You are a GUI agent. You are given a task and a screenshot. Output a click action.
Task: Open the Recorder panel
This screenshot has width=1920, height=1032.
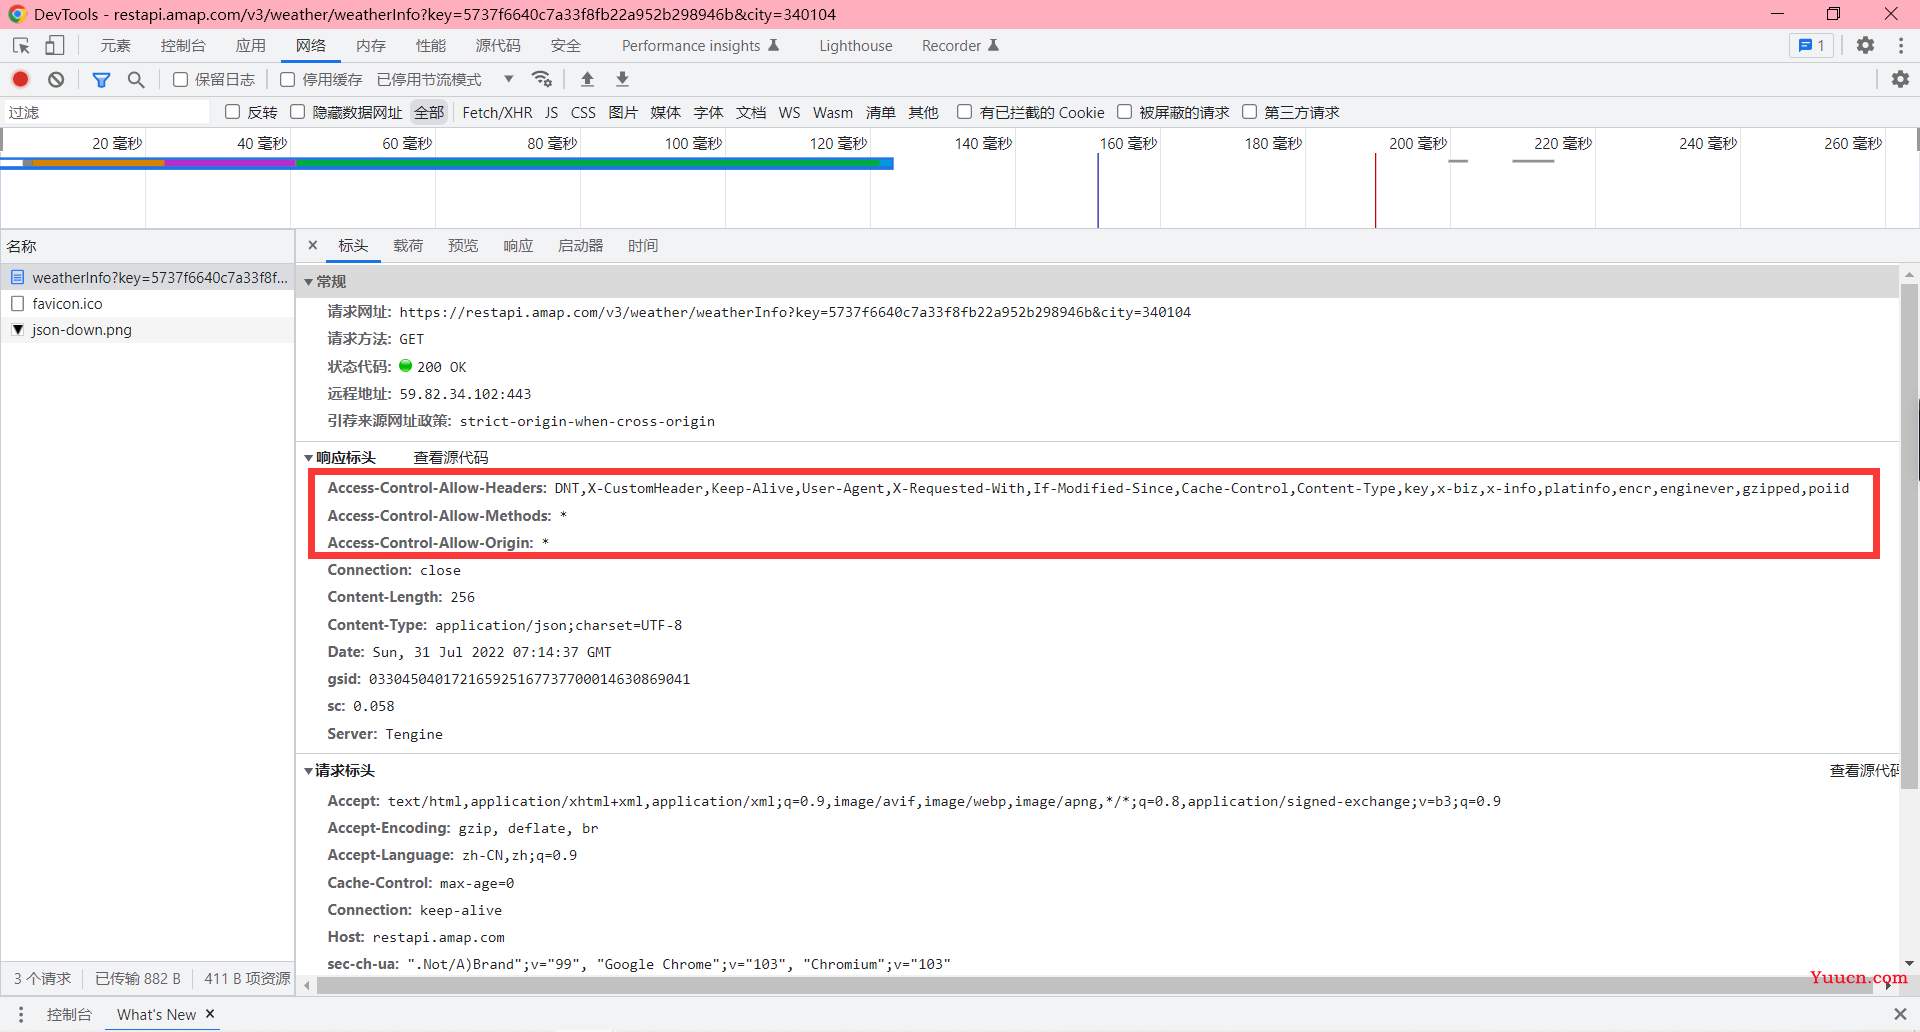960,46
